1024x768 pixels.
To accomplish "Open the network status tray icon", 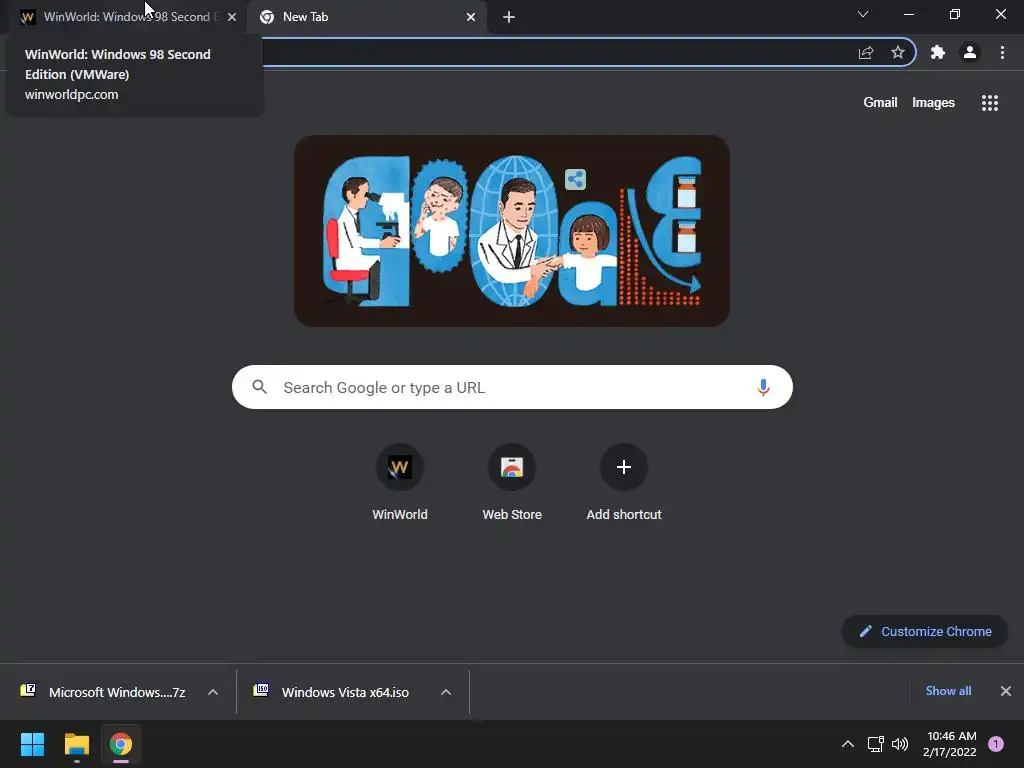I will click(875, 744).
